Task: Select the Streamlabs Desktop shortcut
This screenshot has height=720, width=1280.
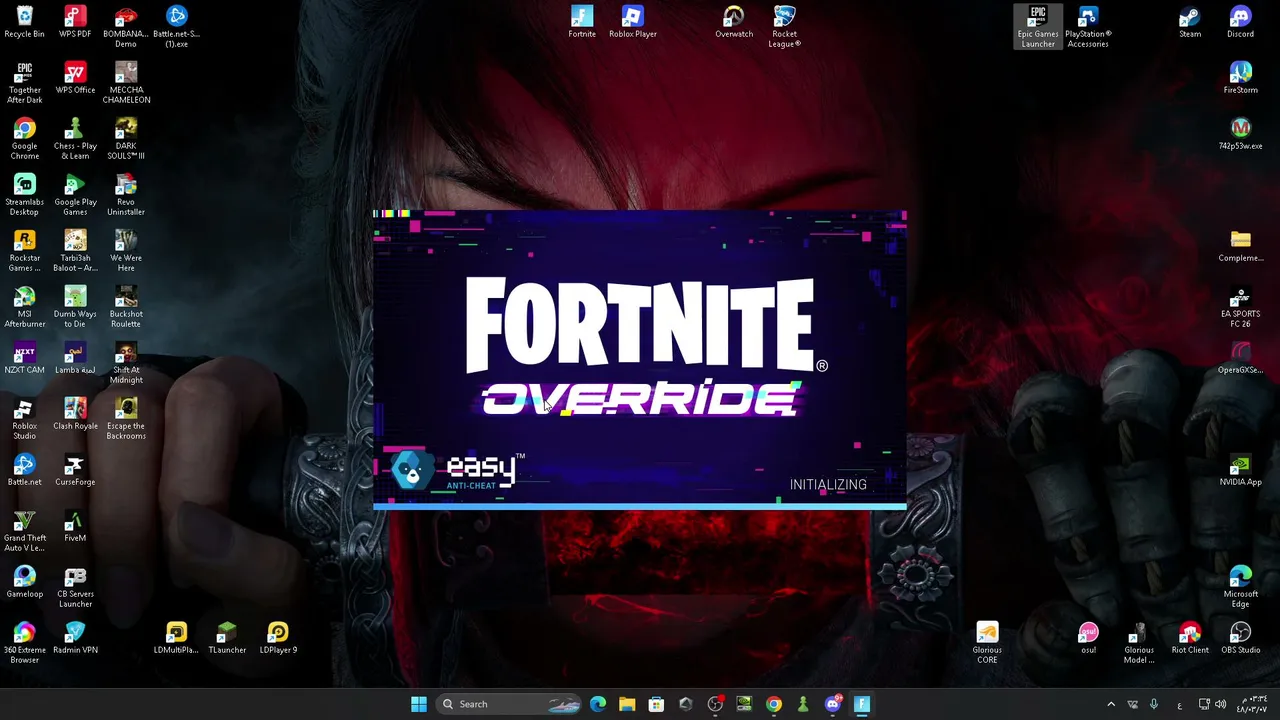Action: (x=24, y=195)
